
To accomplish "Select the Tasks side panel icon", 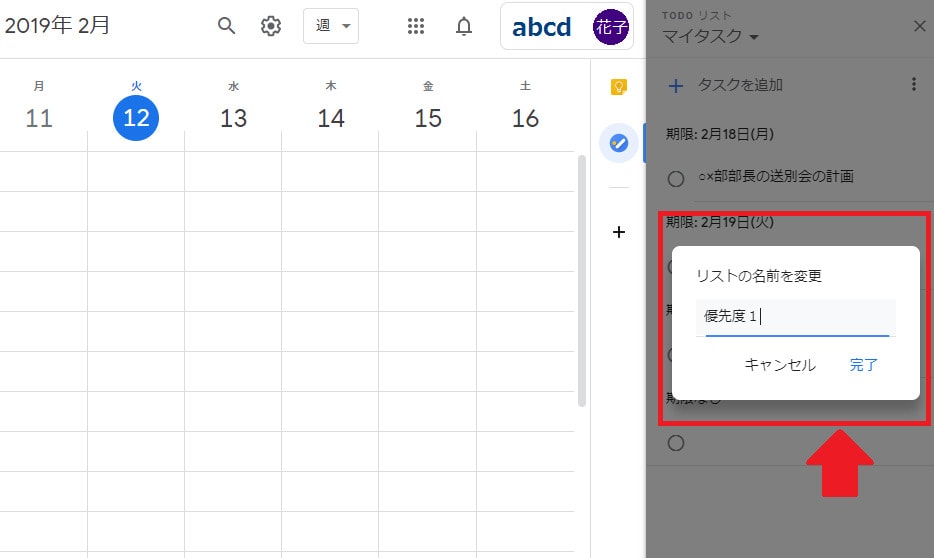I will pos(619,144).
